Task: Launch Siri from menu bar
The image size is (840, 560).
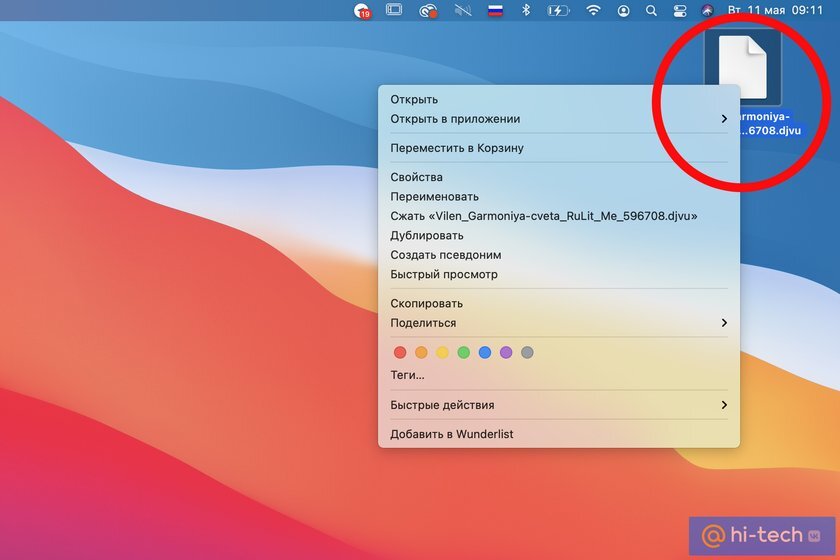Action: 707,10
